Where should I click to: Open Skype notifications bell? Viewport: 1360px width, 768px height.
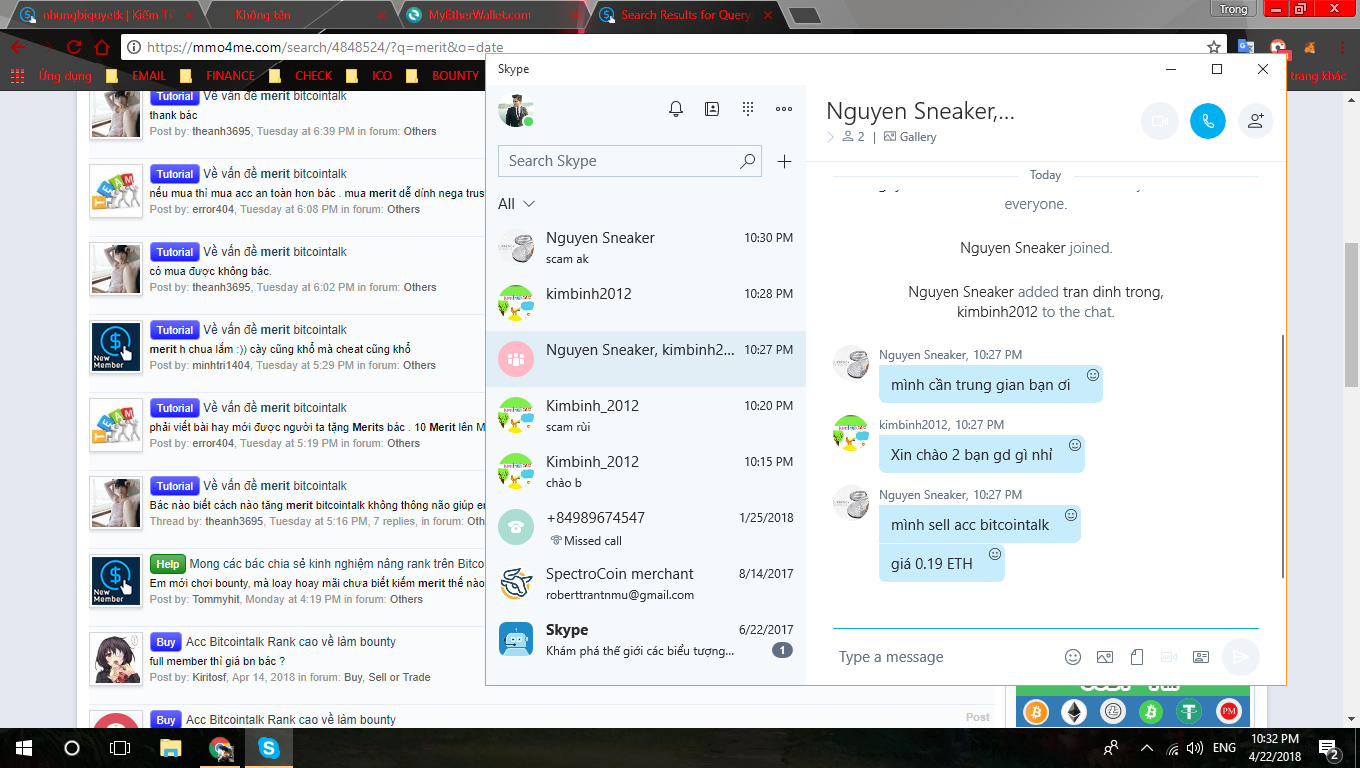676,109
